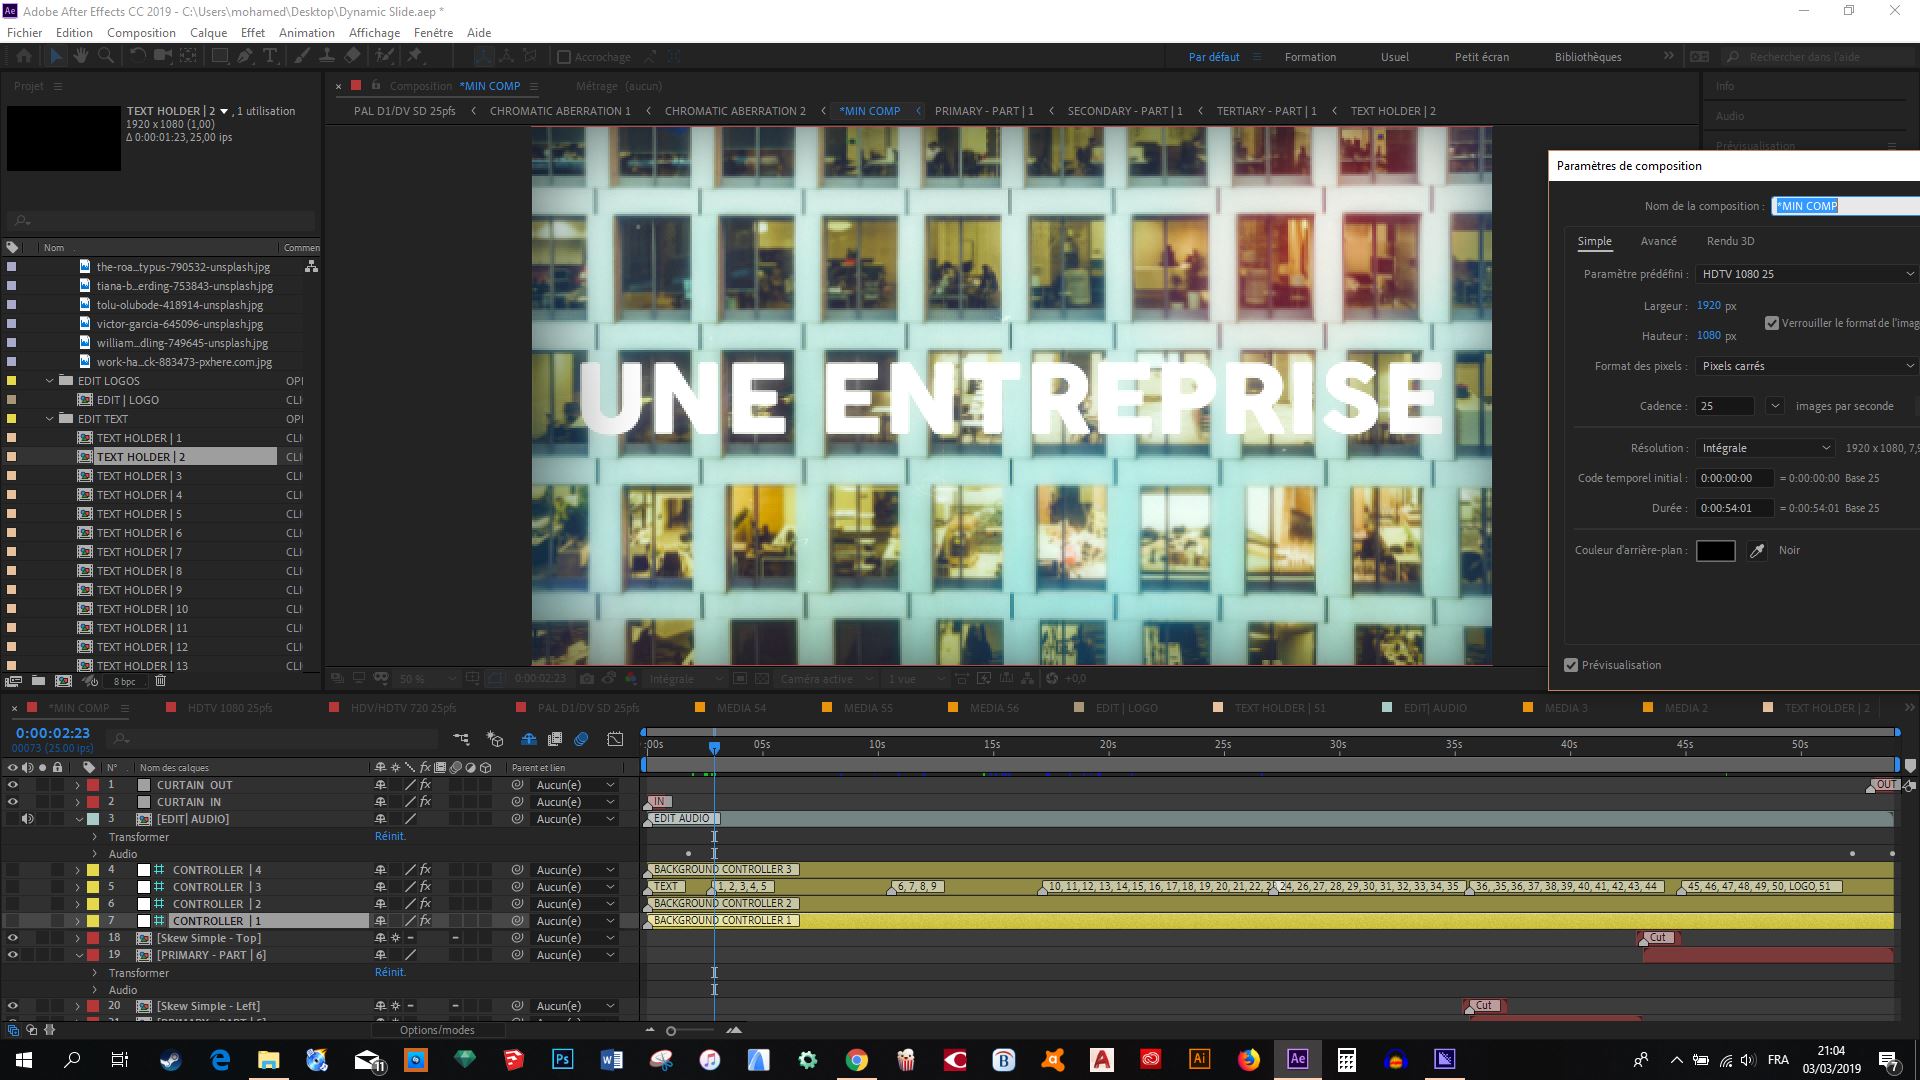The height and width of the screenshot is (1080, 1920).
Task: Hide the CURTAIN IN layer eye
Action: click(x=13, y=802)
